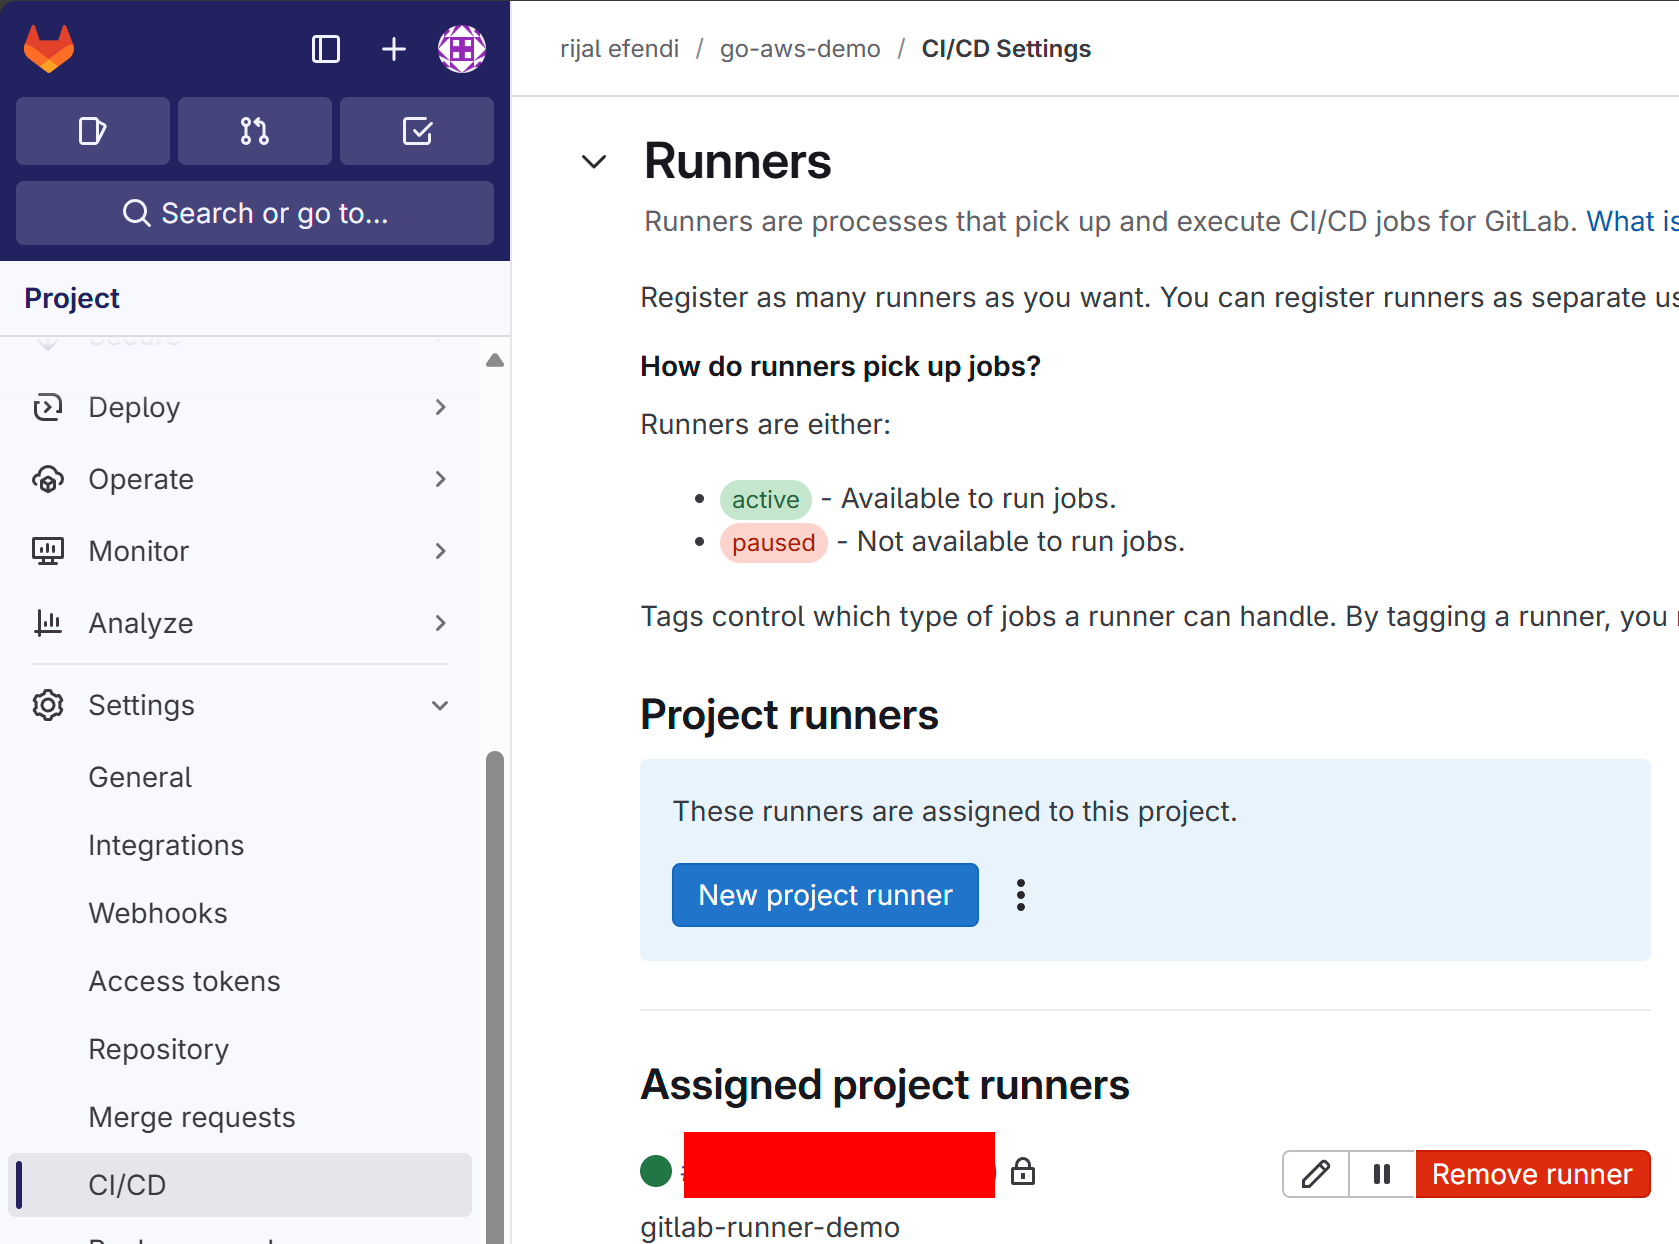Screen dimensions: 1679x1244
Task: Edit the gitlab-runner-demo runner via pencil icon
Action: click(x=1314, y=1173)
